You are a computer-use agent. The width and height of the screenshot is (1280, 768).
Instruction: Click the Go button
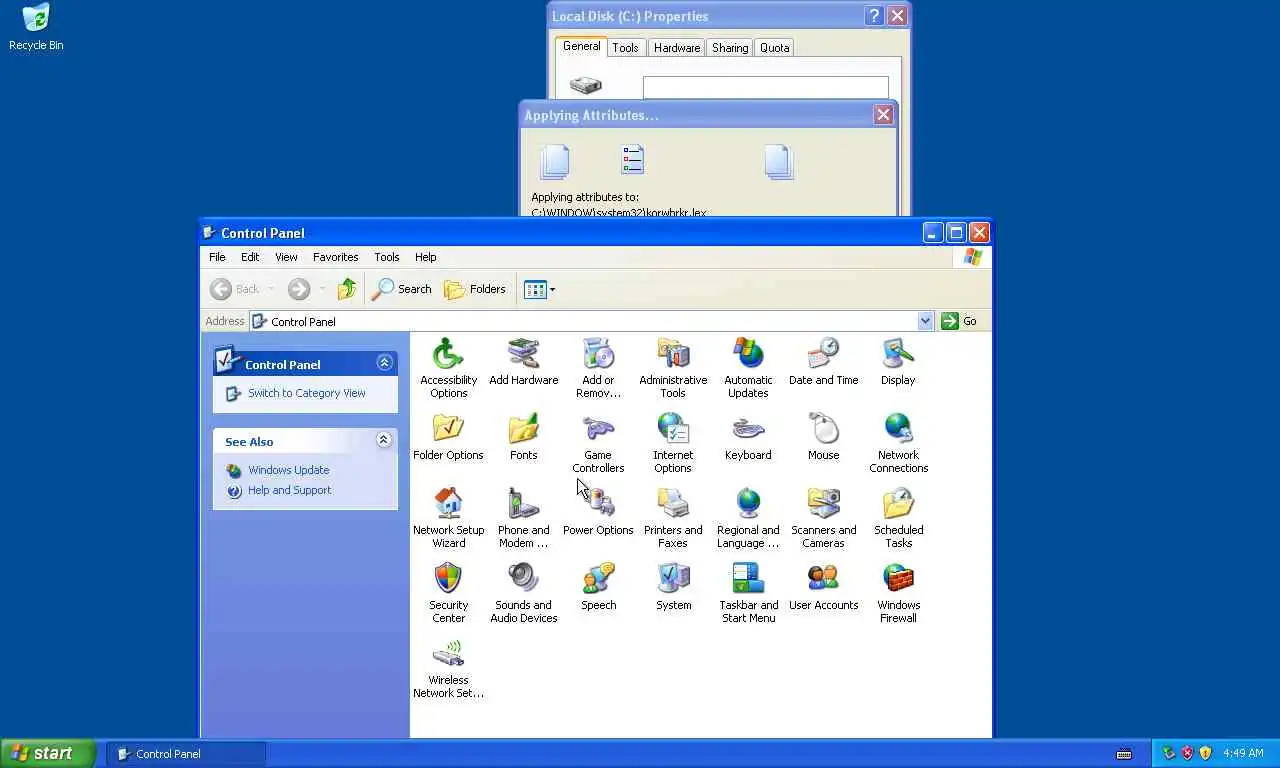click(959, 321)
